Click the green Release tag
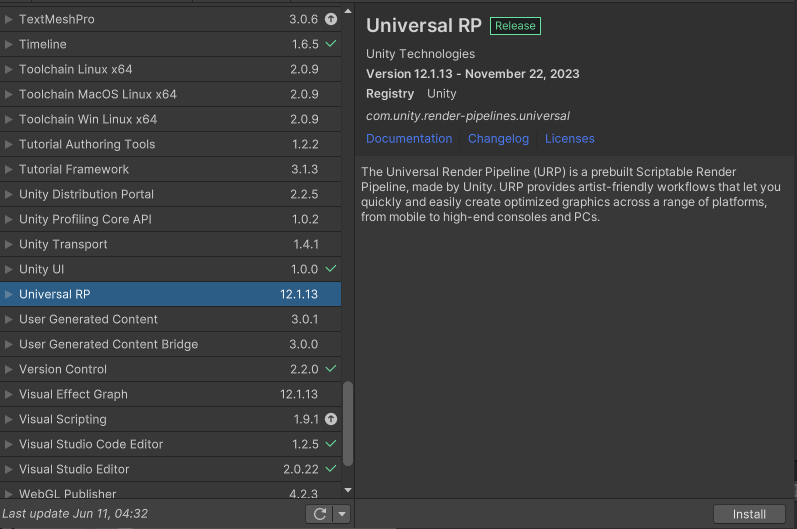The height and width of the screenshot is (529, 797). 515,26
